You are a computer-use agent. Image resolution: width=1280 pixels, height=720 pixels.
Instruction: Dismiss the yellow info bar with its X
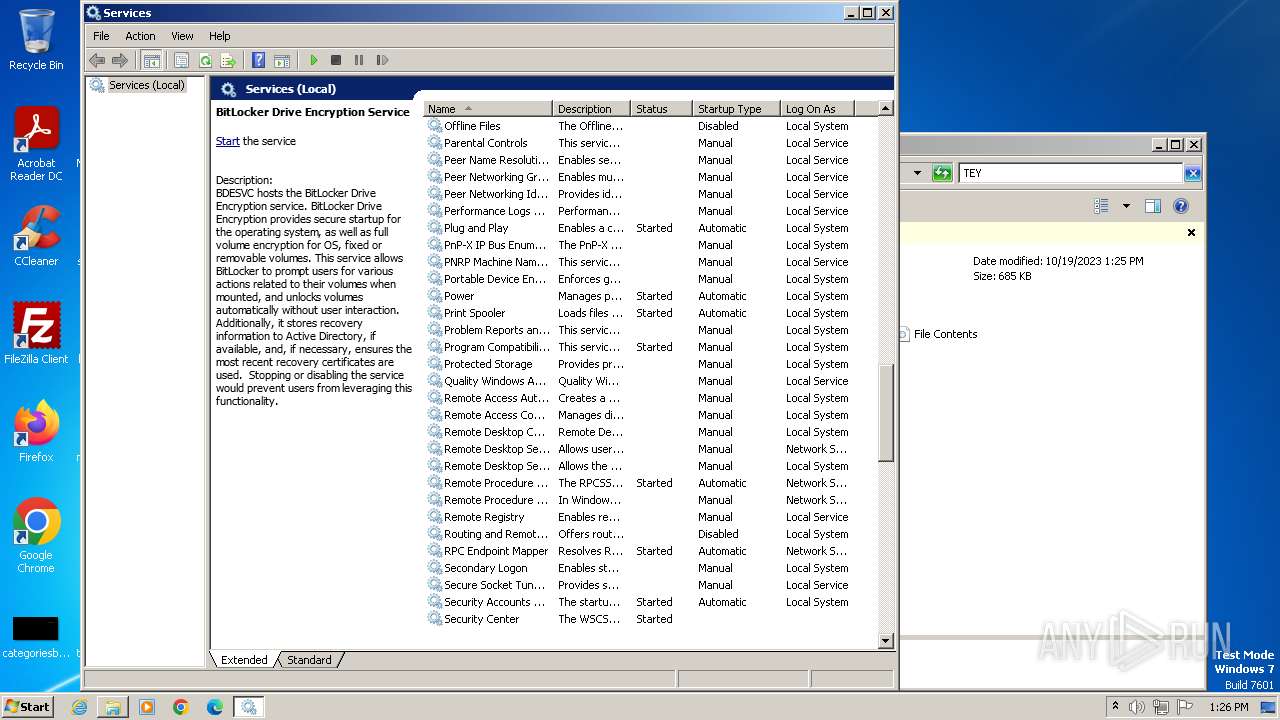1191,232
